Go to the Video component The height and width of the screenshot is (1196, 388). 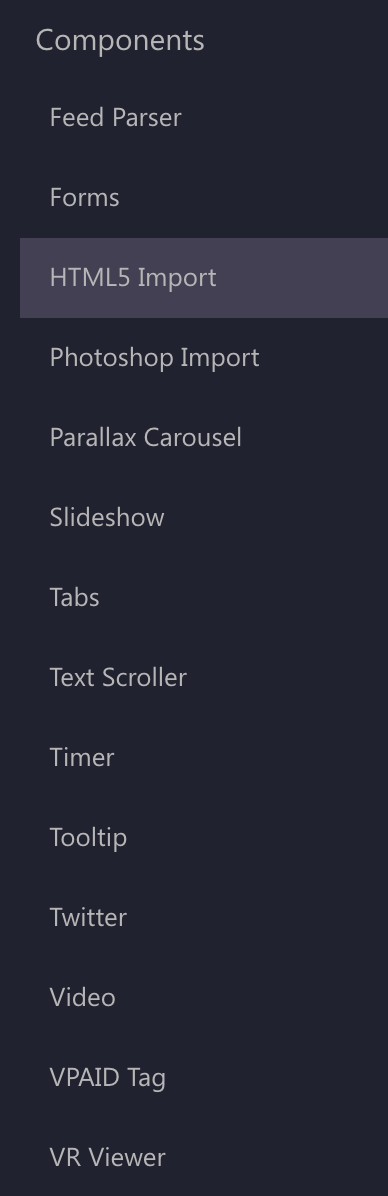click(204, 998)
